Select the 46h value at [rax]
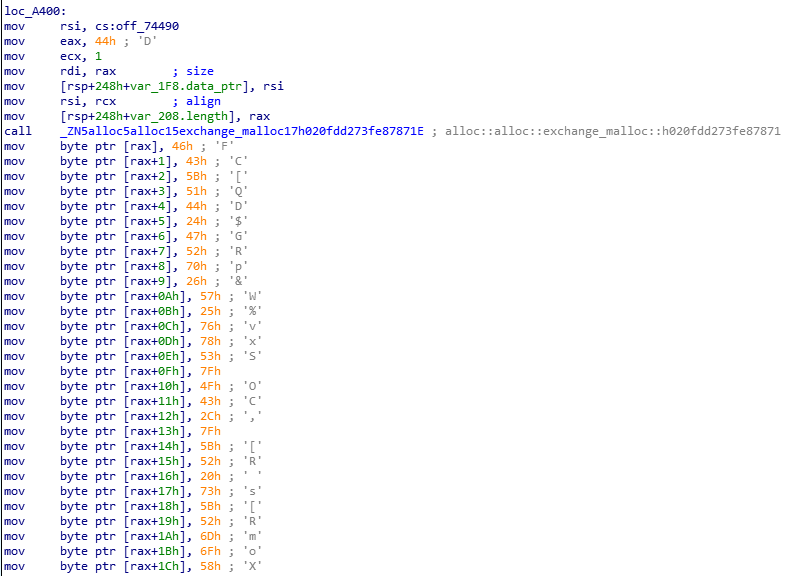 [182, 146]
